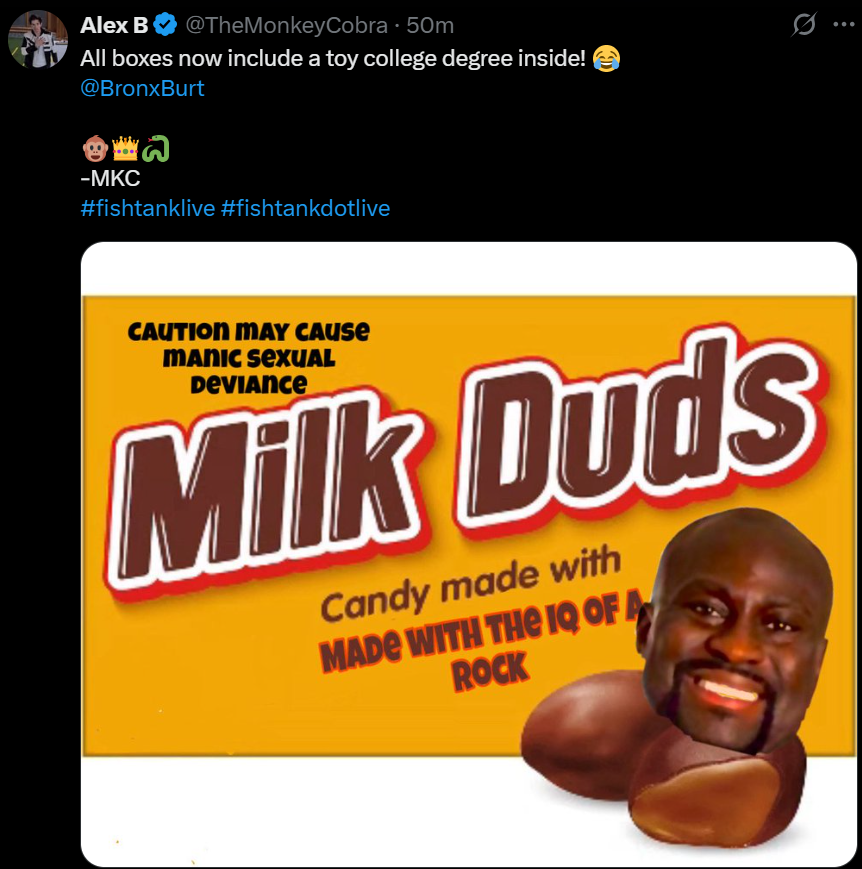This screenshot has height=869, width=862.
Task: Click the green snake emoji
Action: [x=155, y=150]
